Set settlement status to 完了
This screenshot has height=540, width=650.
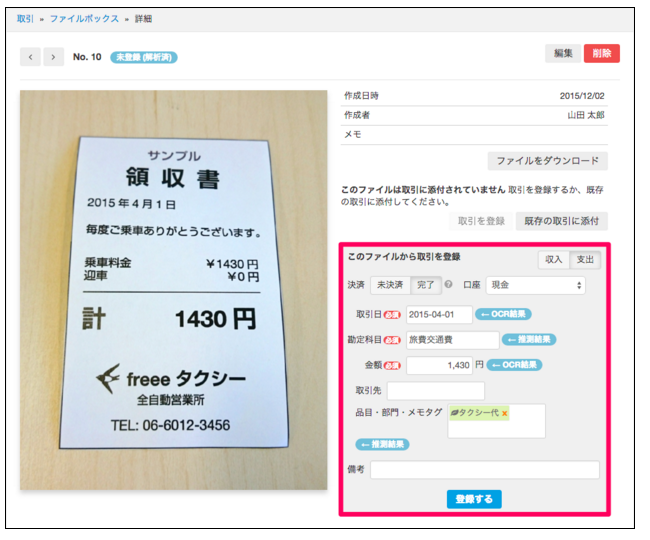pyautogui.click(x=425, y=285)
